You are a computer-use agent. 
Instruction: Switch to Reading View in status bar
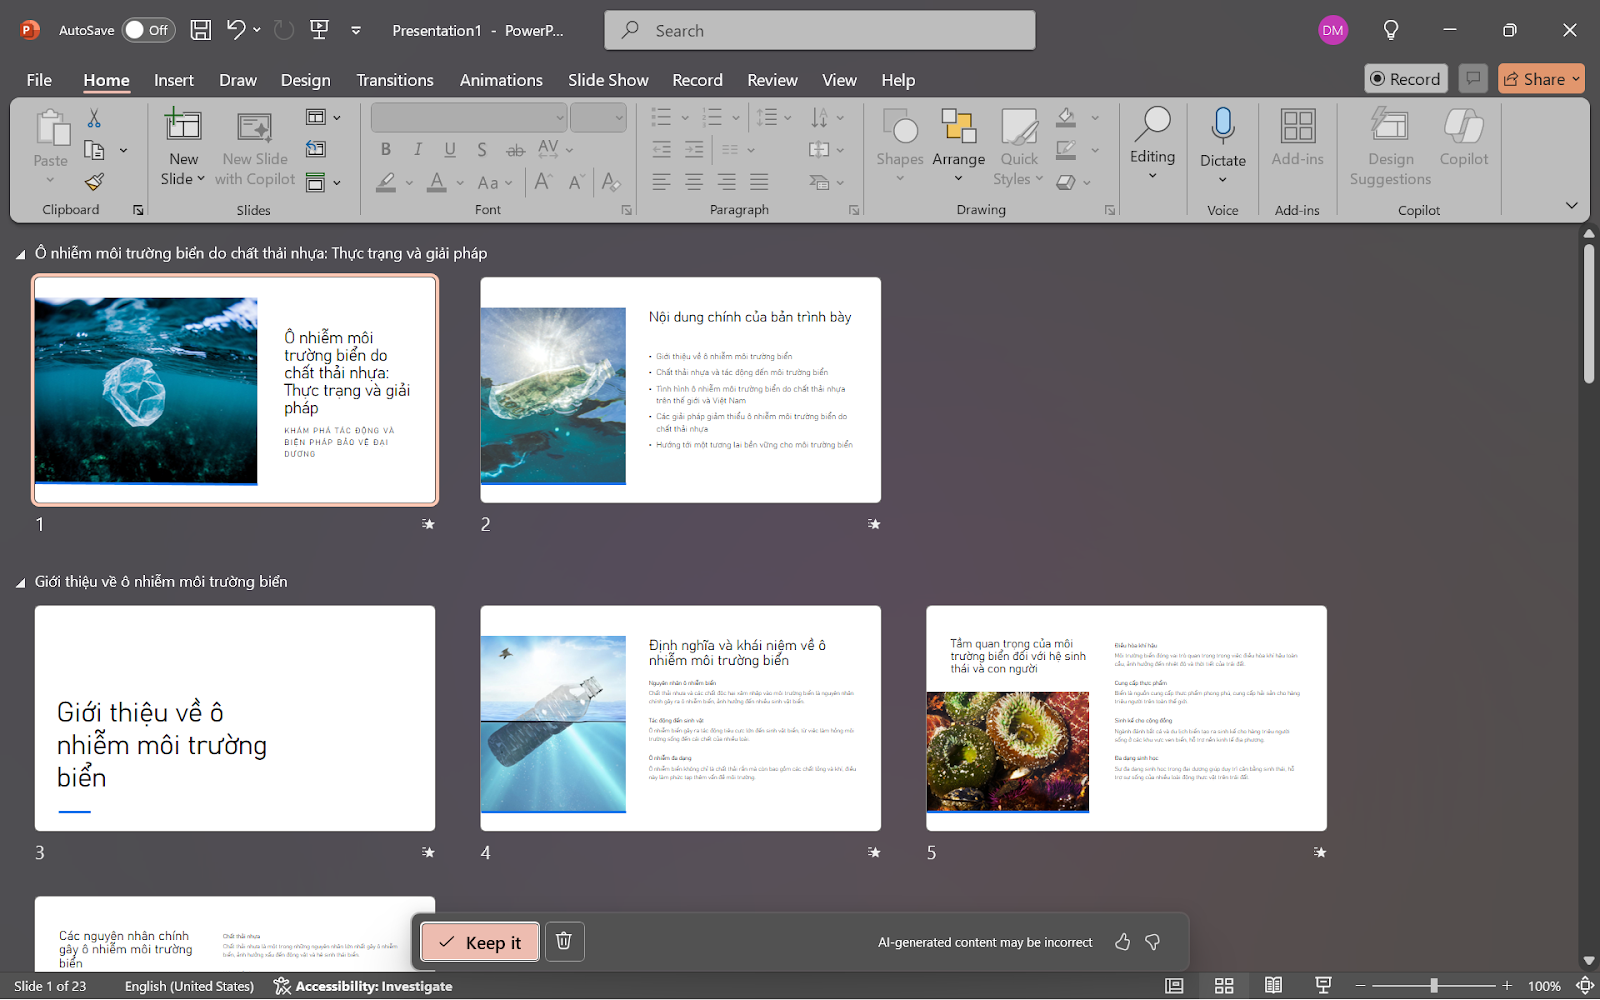coord(1273,986)
